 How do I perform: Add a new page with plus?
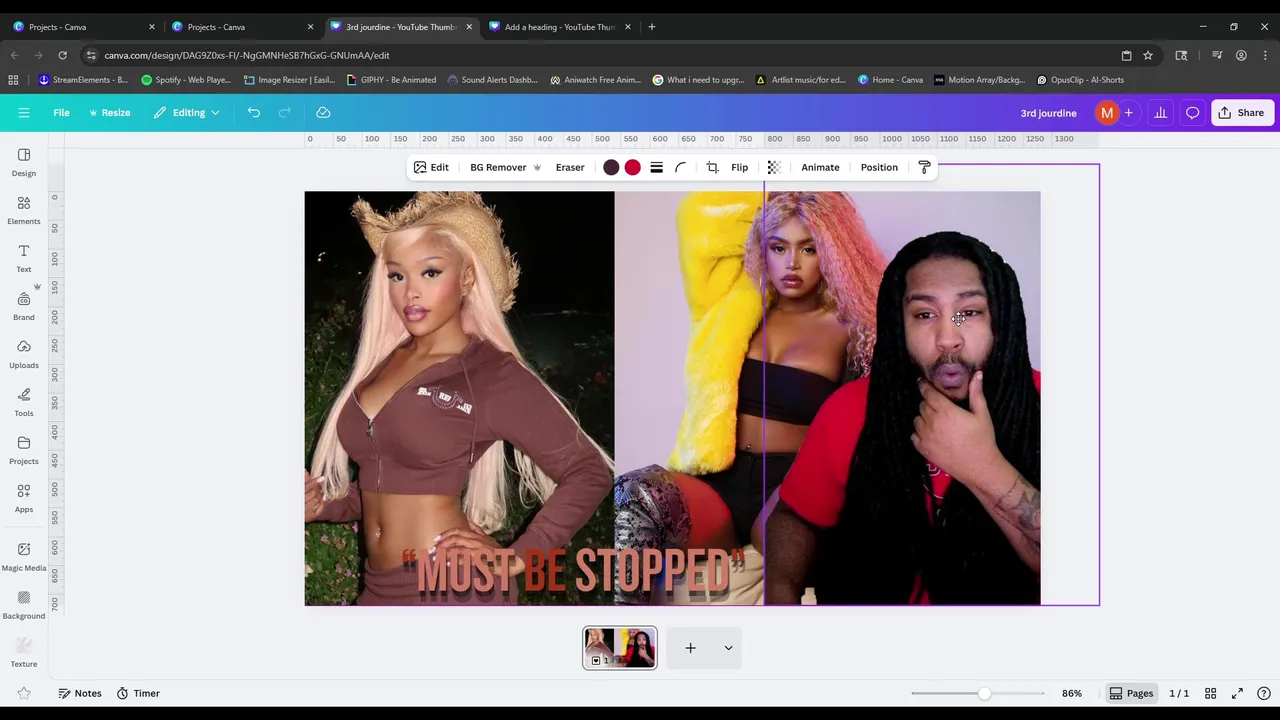point(690,648)
